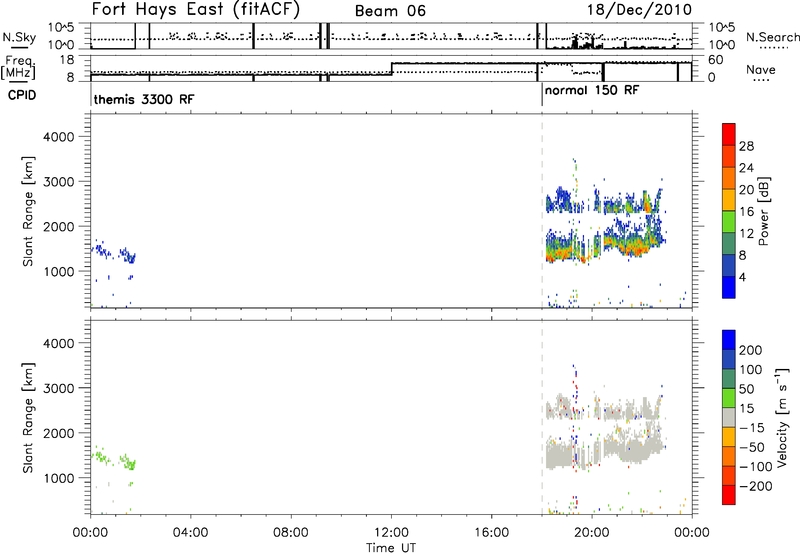
Task: Pick the lowest blue band of the Power colorbar
Action: (729, 287)
